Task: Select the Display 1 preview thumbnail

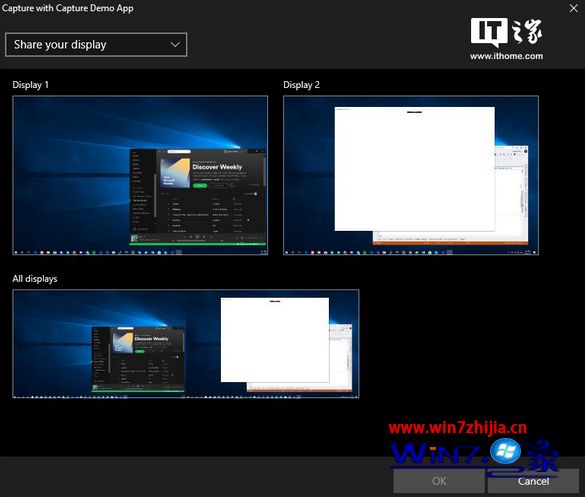Action: click(140, 175)
